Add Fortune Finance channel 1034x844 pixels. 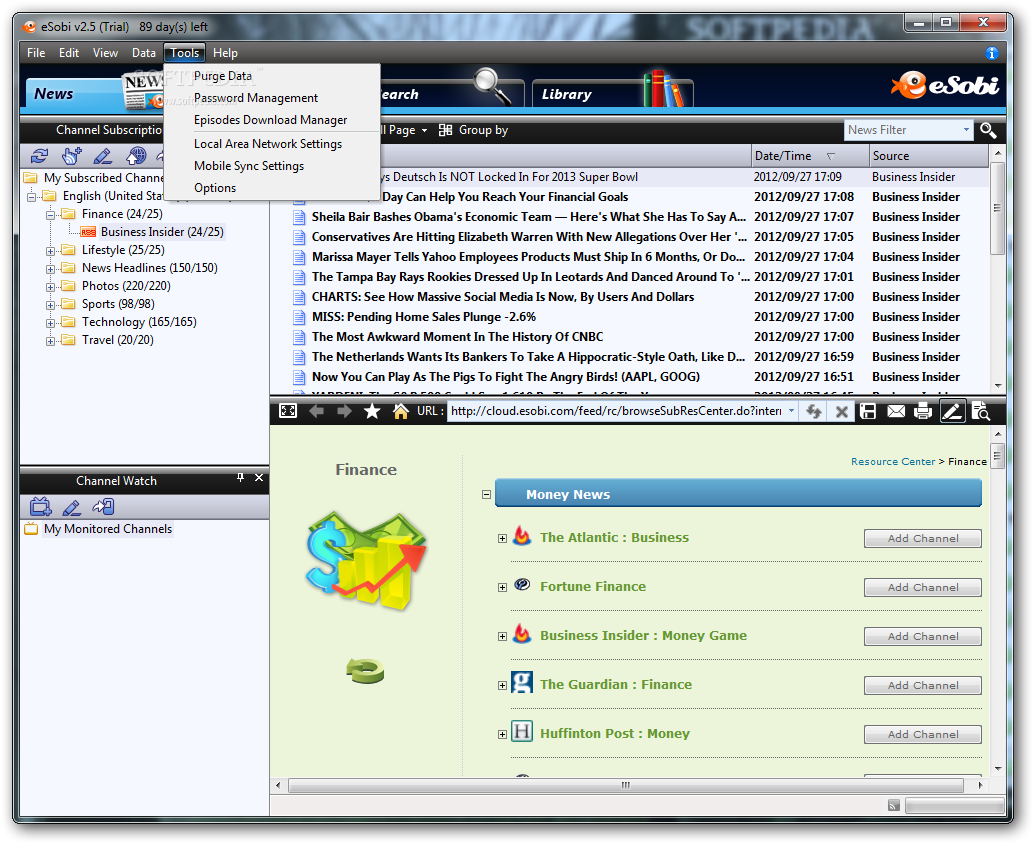[923, 588]
